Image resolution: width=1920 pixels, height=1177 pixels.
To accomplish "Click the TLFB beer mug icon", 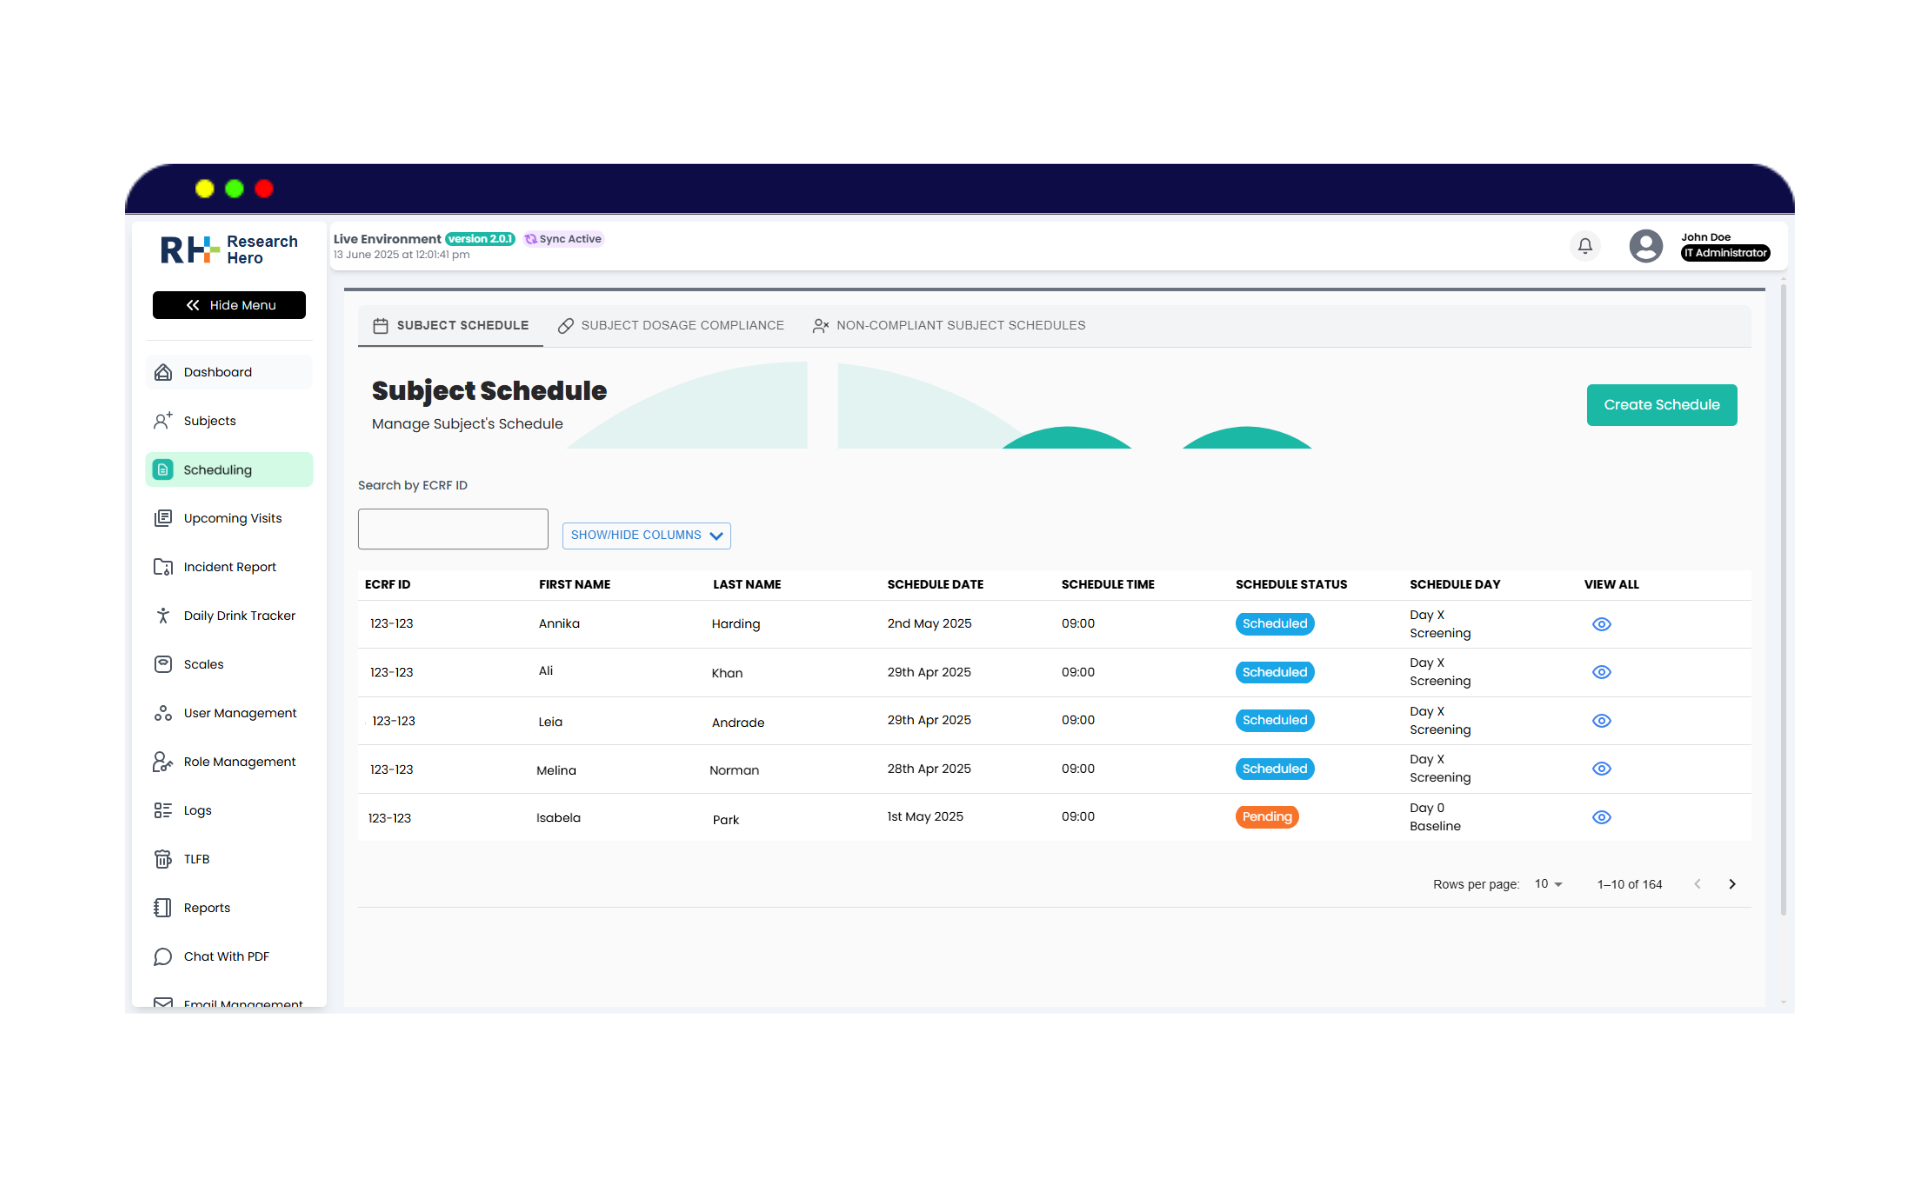I will coord(163,859).
